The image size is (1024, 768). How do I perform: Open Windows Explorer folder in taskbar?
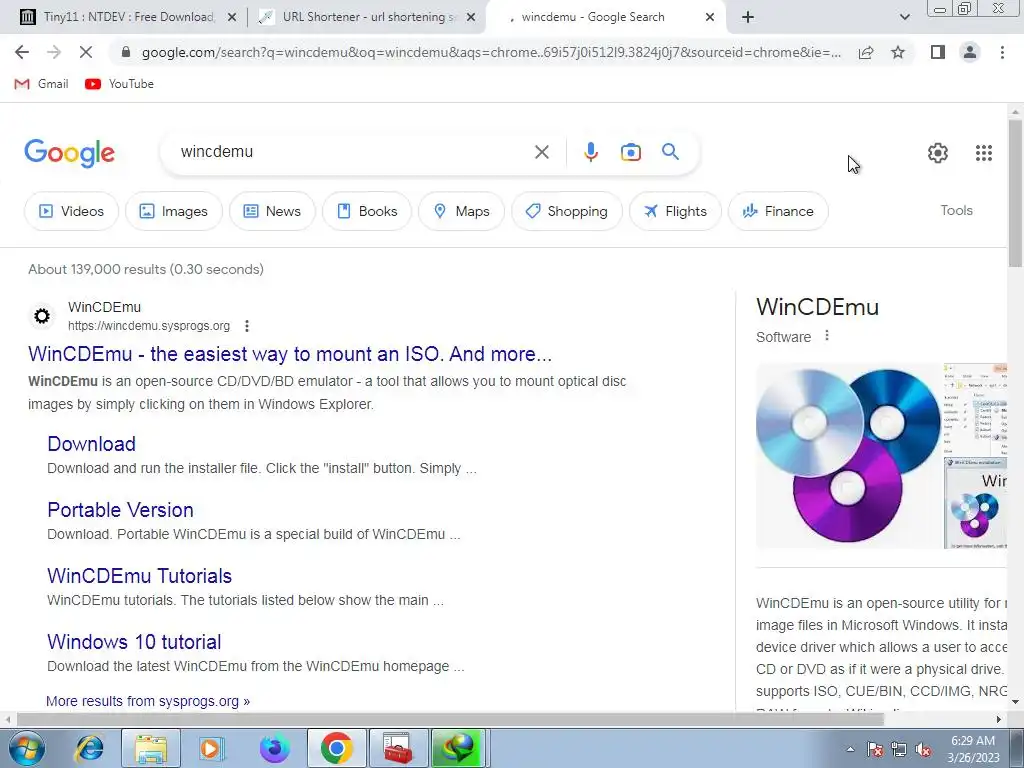(151, 748)
